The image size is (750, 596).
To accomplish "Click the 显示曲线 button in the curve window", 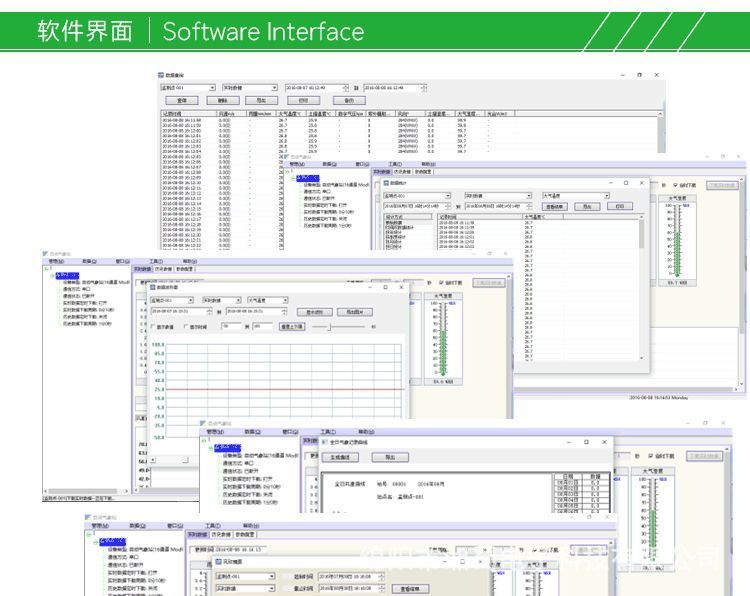I will (314, 312).
